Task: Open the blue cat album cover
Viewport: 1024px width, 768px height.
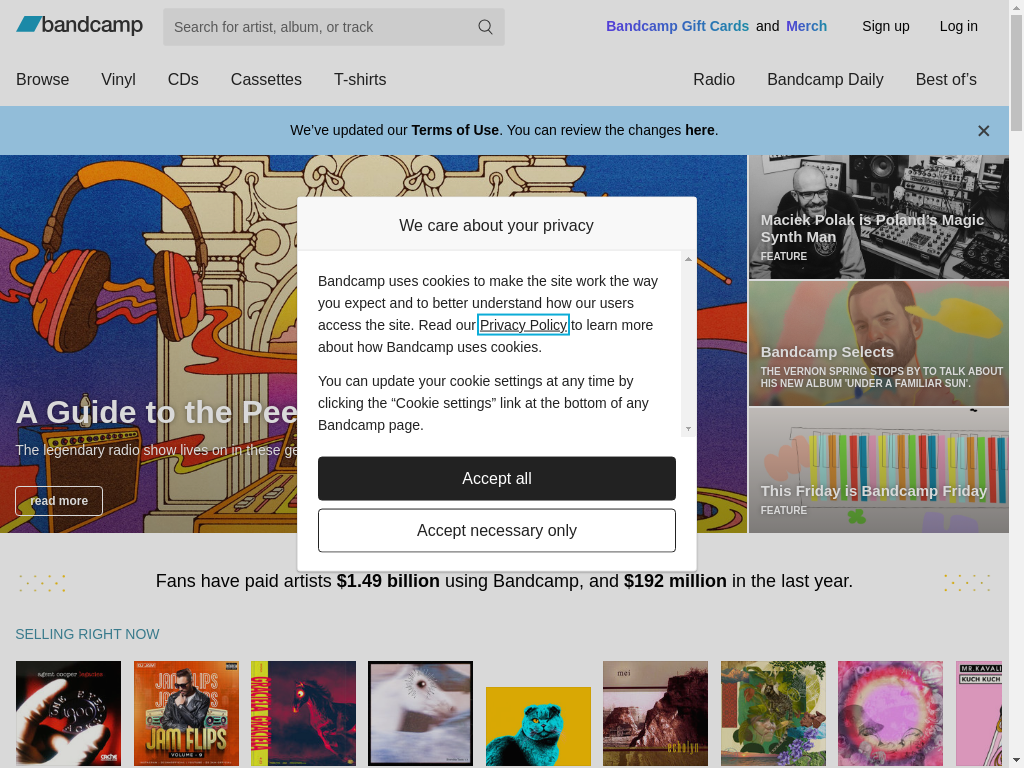Action: coord(538,726)
